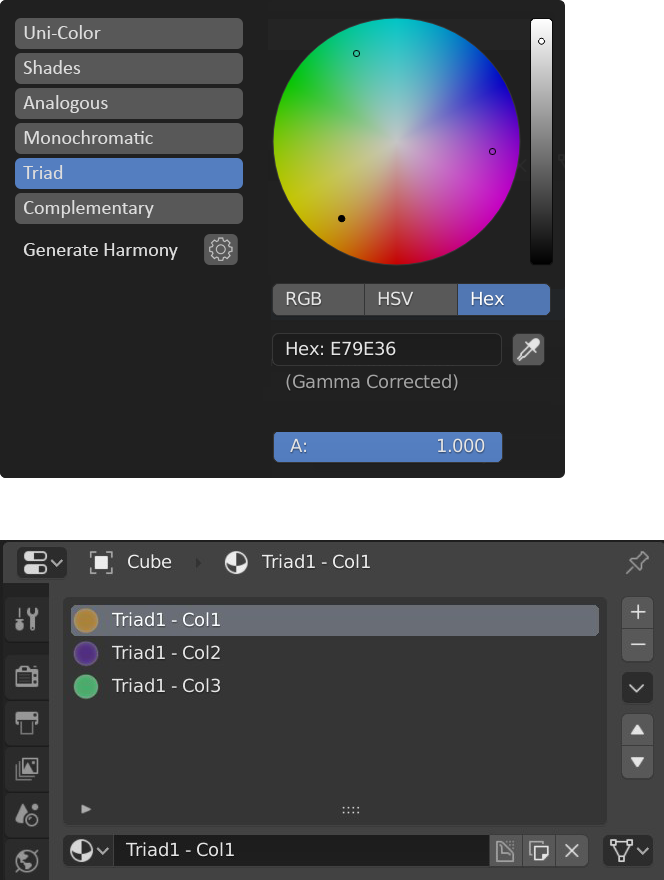Click material icon in breadcrumb
The height and width of the screenshot is (880, 664).
click(236, 562)
